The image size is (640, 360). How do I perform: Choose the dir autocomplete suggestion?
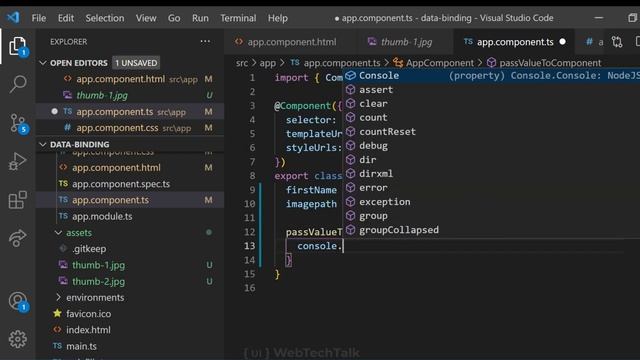pos(491,160)
